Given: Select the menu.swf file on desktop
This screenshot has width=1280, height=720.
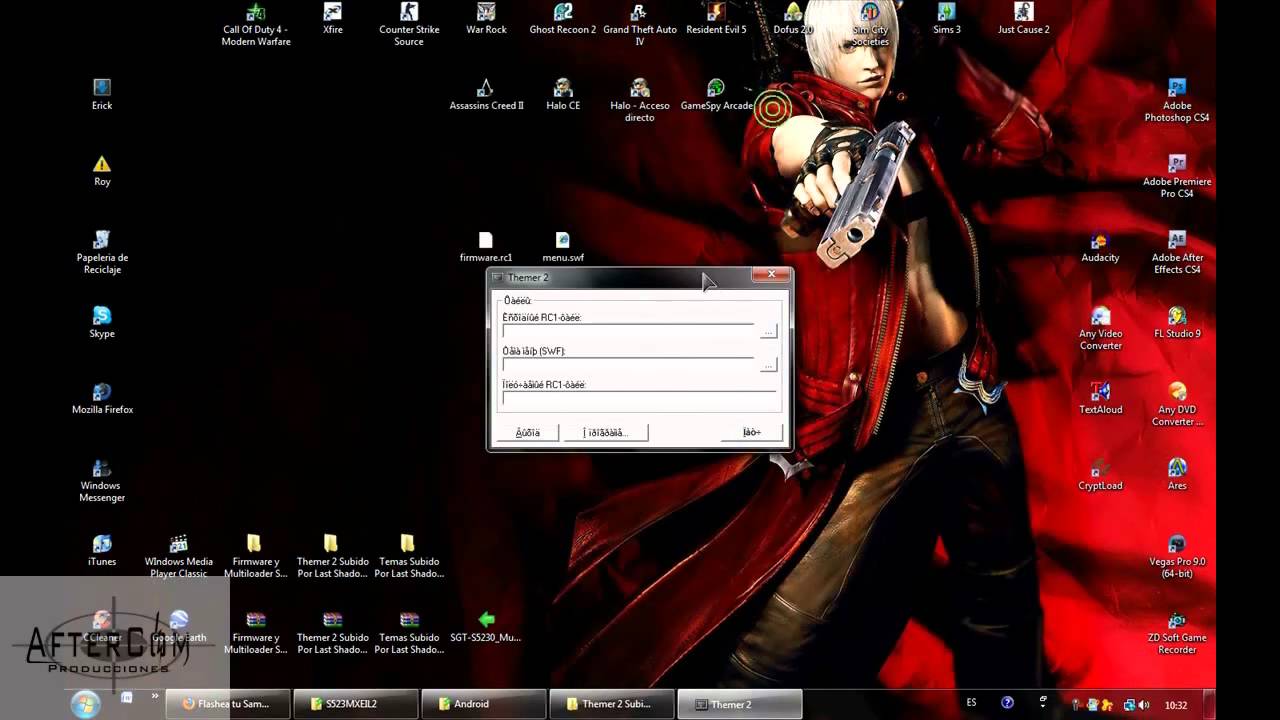Looking at the screenshot, I should 563,246.
